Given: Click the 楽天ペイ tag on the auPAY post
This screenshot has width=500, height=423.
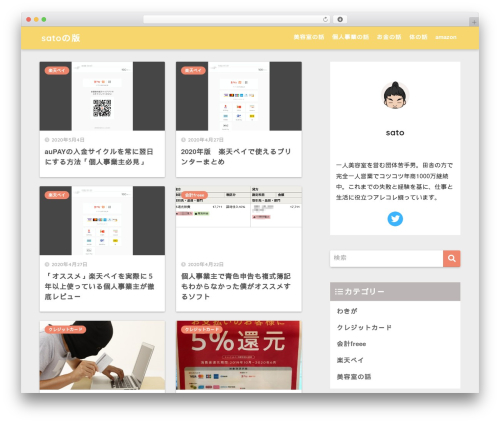Looking at the screenshot, I should 57,70.
